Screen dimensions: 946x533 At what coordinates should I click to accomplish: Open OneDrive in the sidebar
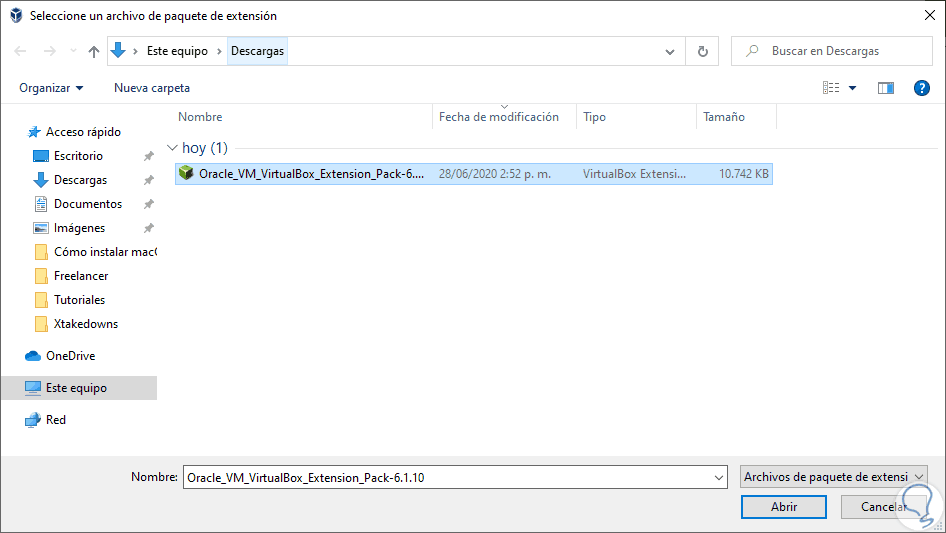tap(71, 356)
